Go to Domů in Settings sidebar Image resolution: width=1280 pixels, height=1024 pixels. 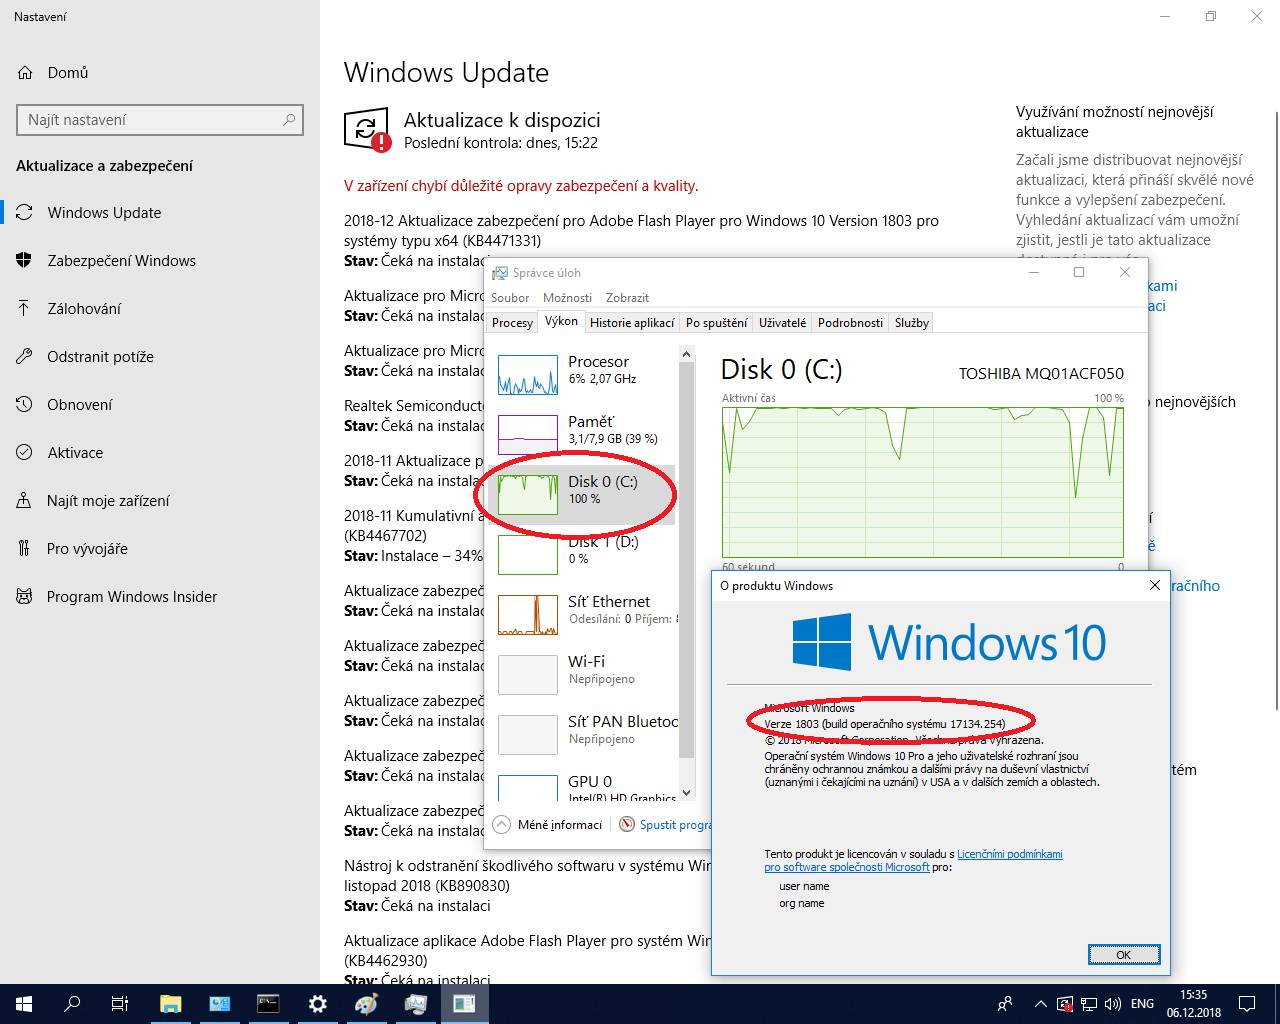click(x=67, y=72)
